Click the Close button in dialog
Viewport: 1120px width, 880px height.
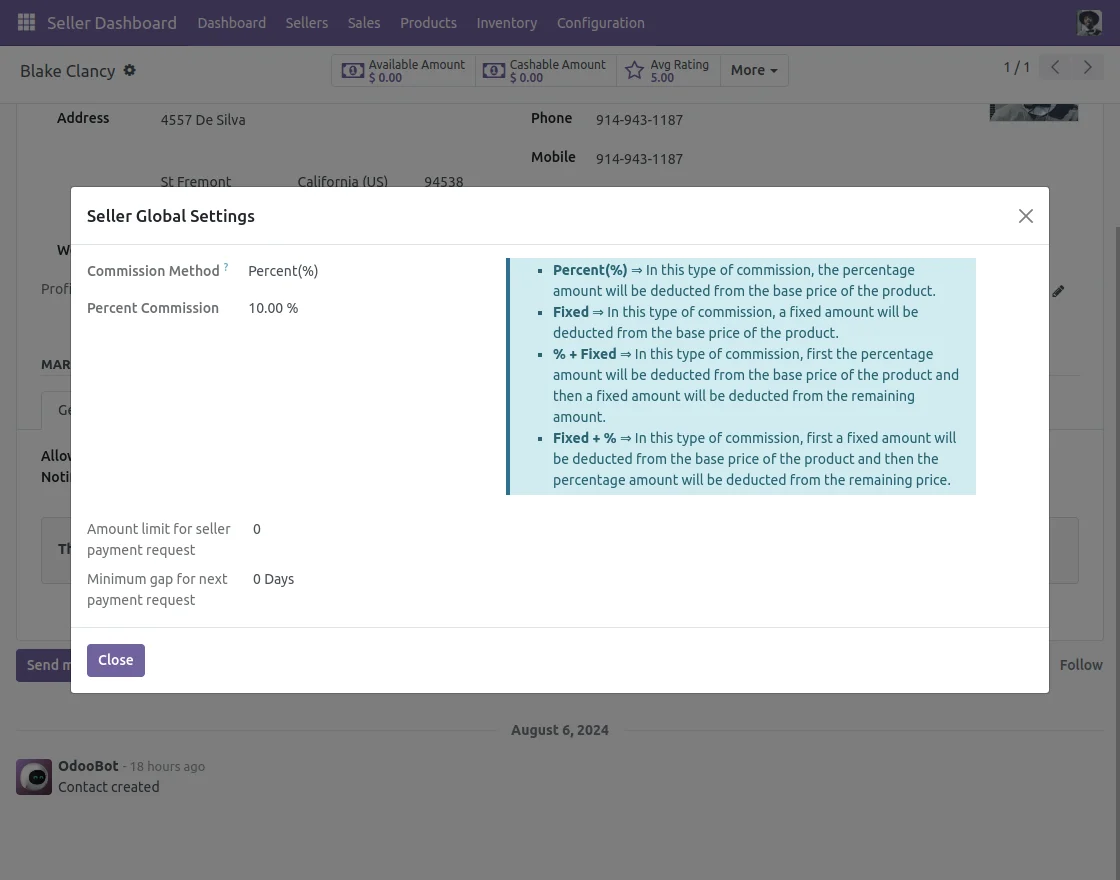[x=116, y=660]
